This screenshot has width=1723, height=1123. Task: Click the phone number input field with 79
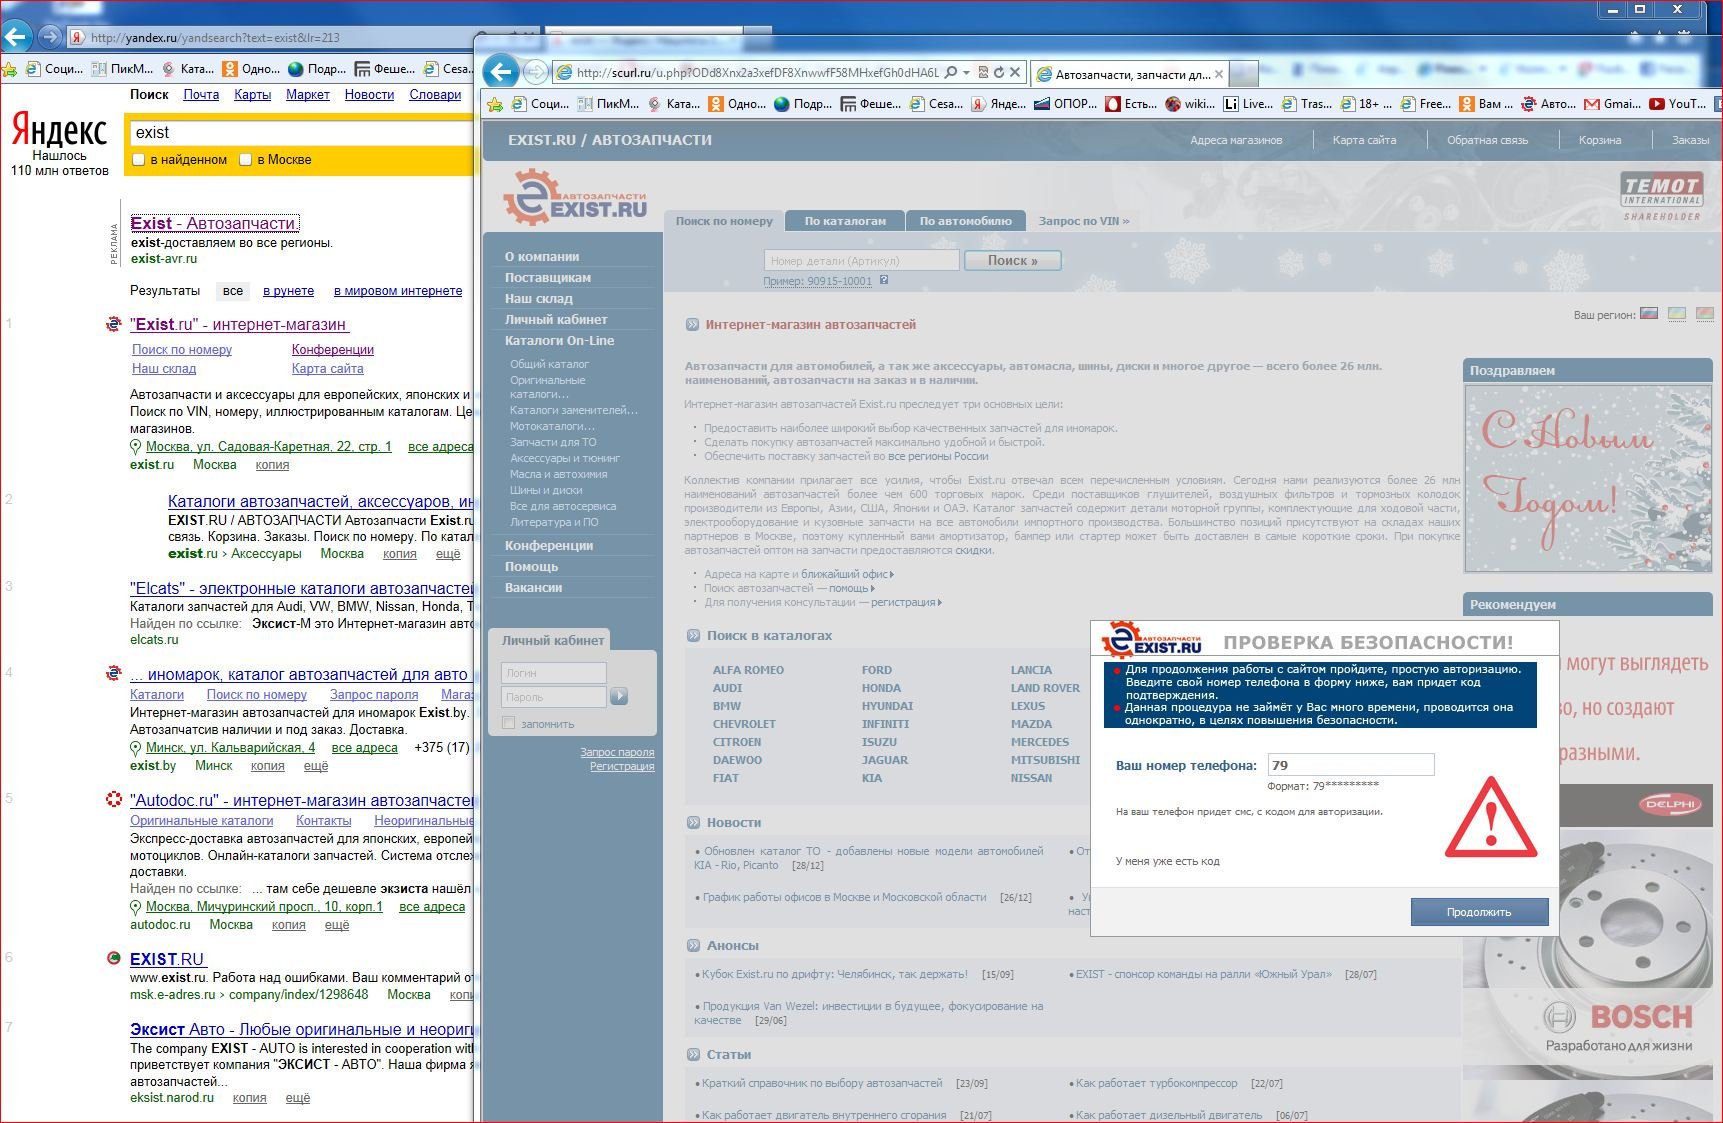coord(1351,765)
